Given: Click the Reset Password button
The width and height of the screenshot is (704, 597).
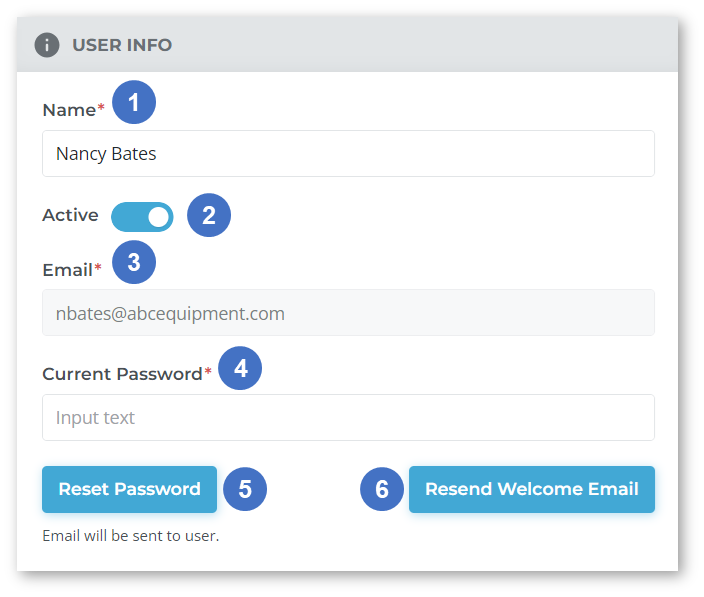Looking at the screenshot, I should [x=129, y=489].
